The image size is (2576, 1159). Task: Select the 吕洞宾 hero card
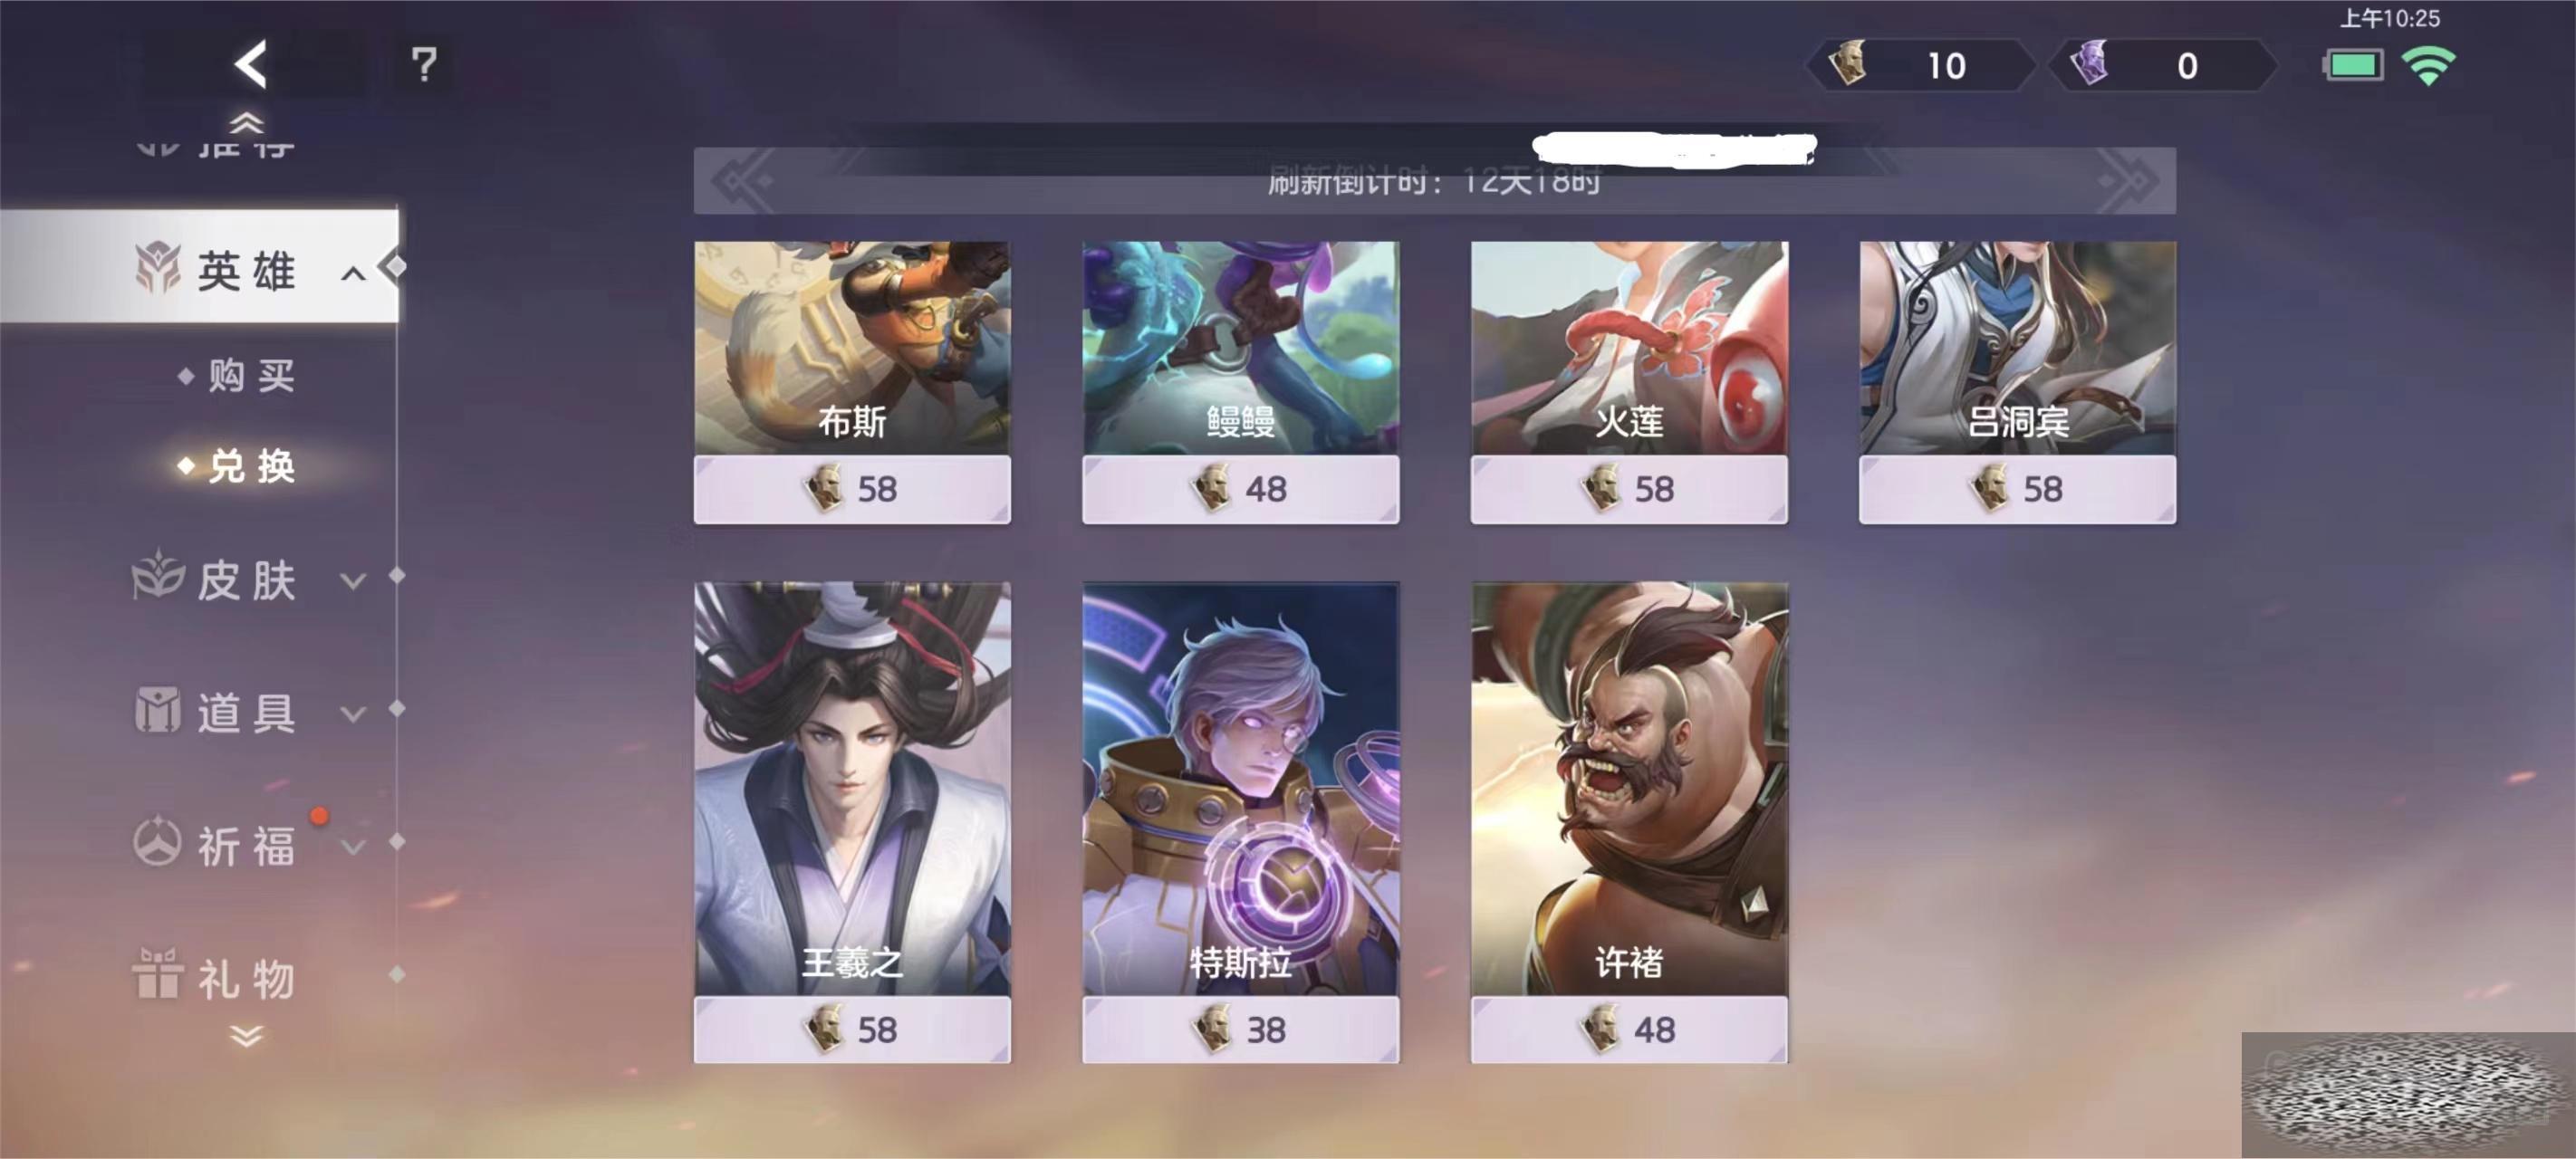pos(2017,348)
